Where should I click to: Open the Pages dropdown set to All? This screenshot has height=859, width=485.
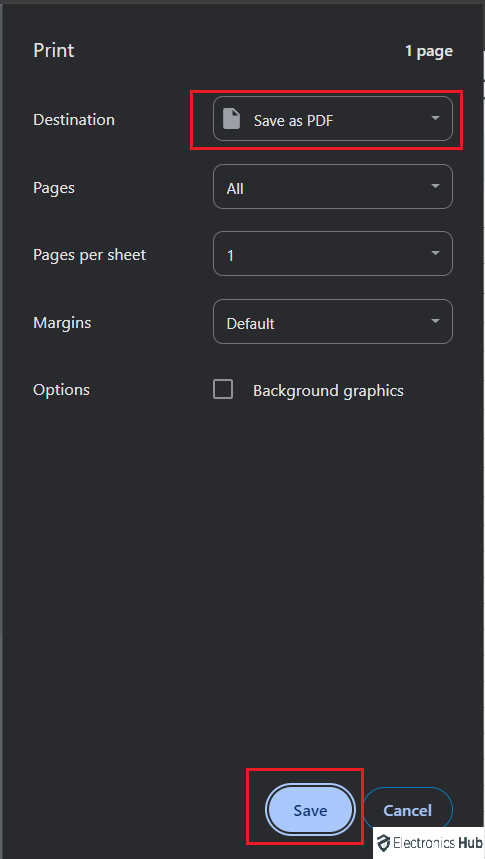pos(333,187)
